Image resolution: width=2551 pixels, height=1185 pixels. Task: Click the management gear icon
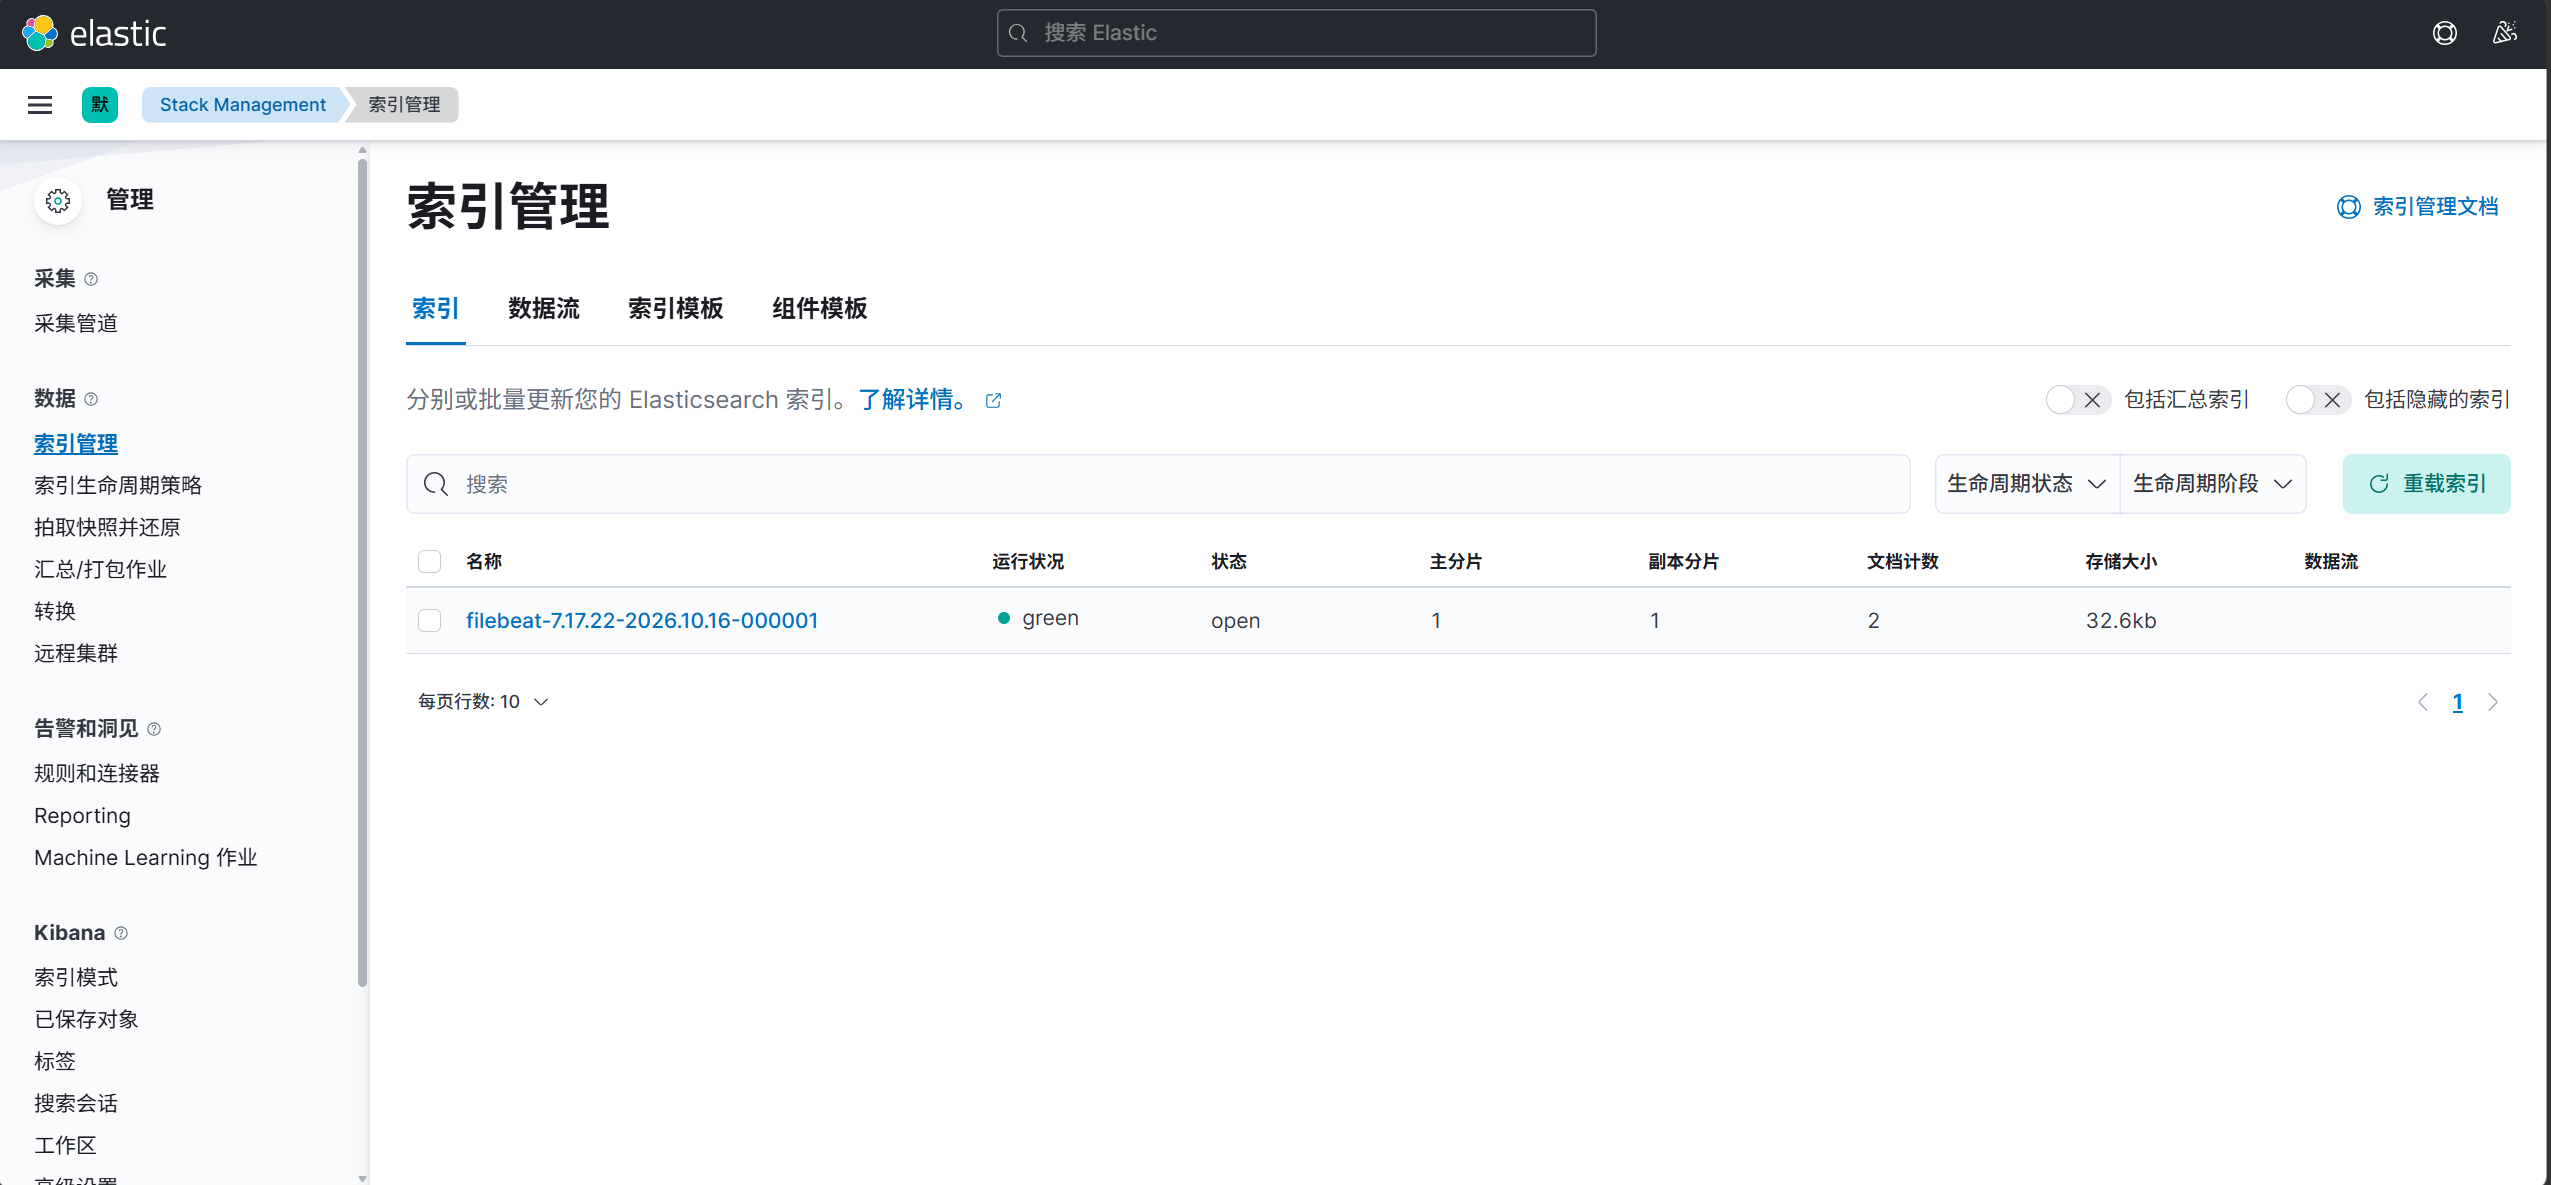(58, 201)
